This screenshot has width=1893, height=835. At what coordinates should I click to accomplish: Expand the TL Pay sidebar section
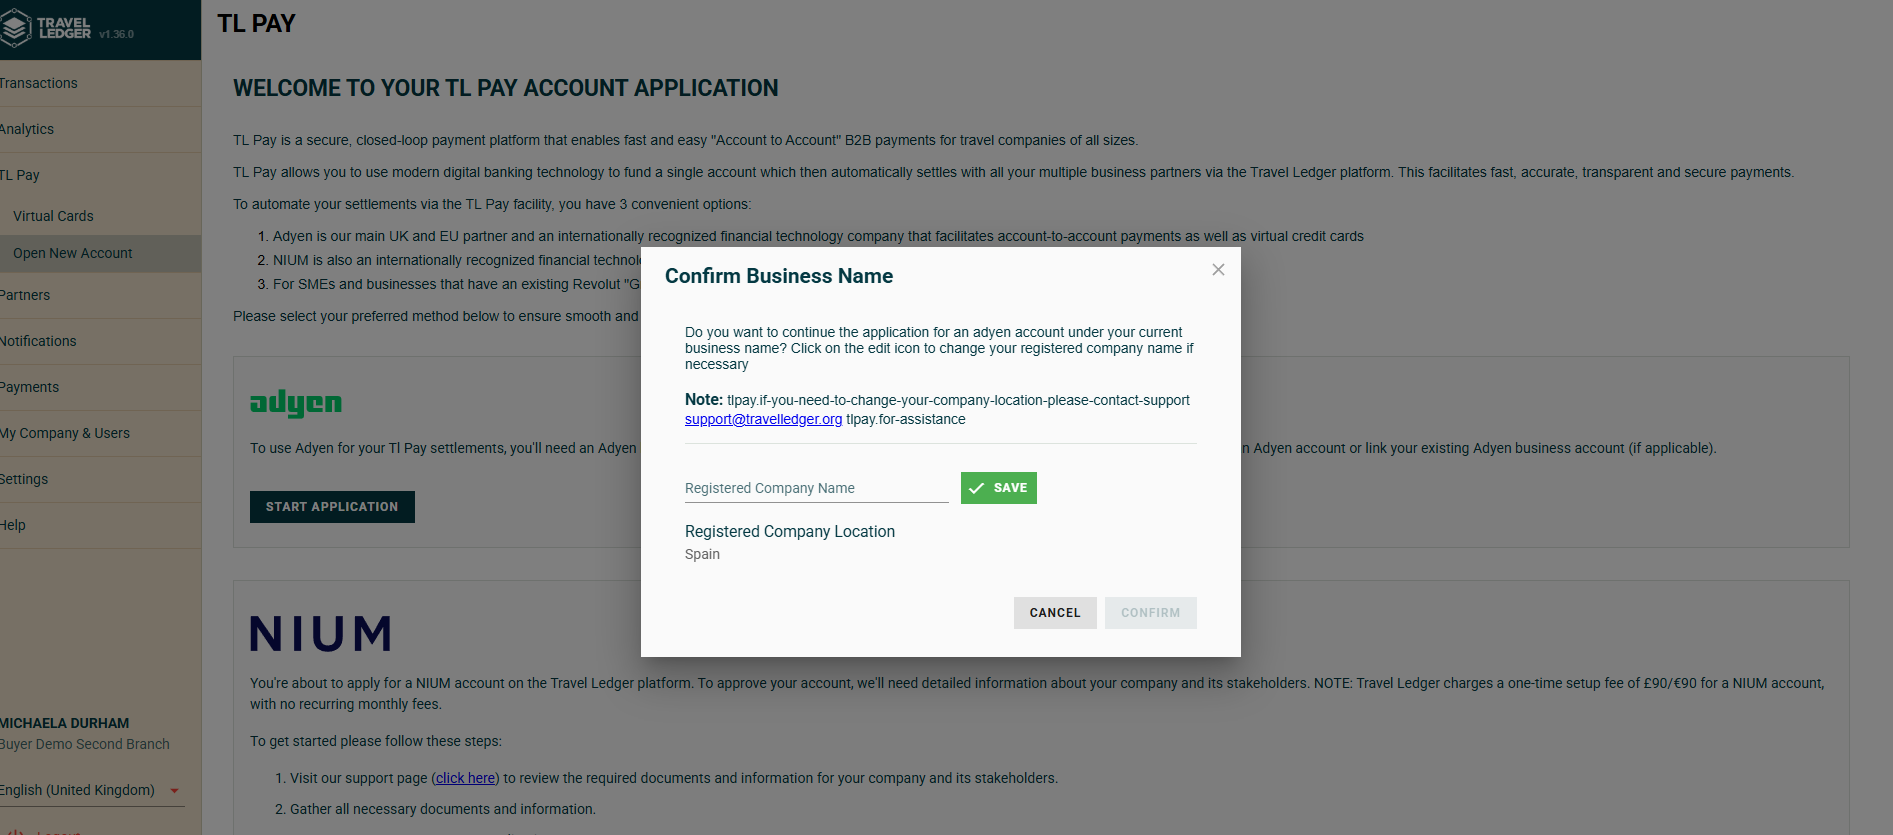click(x=22, y=175)
